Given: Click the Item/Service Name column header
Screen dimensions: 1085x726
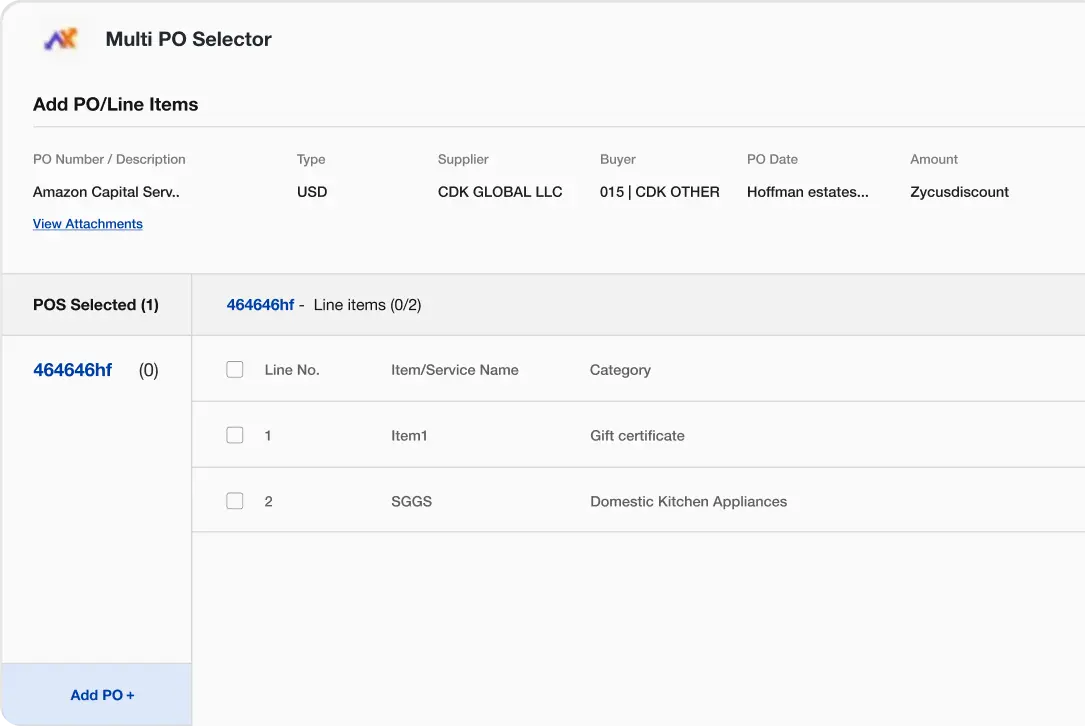Looking at the screenshot, I should [454, 370].
